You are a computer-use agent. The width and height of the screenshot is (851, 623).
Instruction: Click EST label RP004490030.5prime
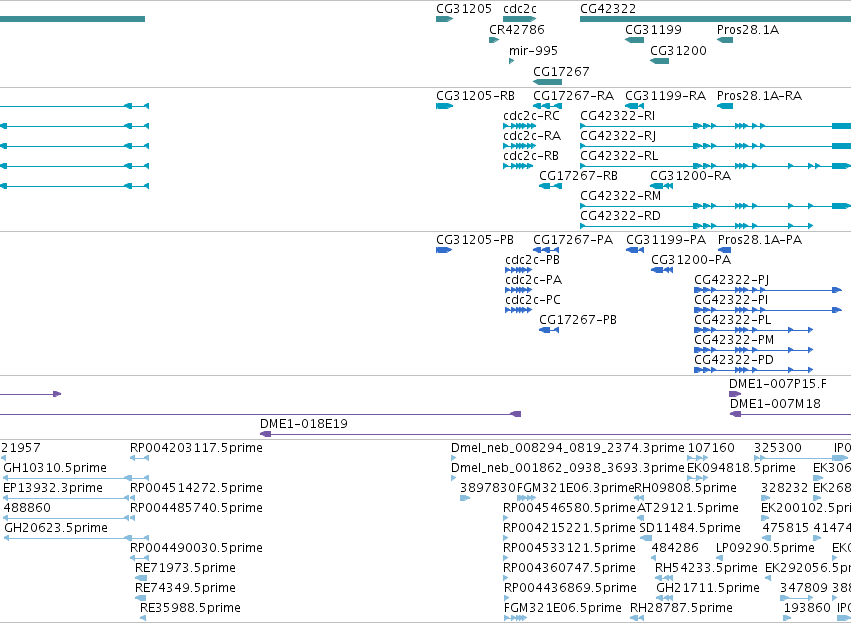click(x=196, y=549)
